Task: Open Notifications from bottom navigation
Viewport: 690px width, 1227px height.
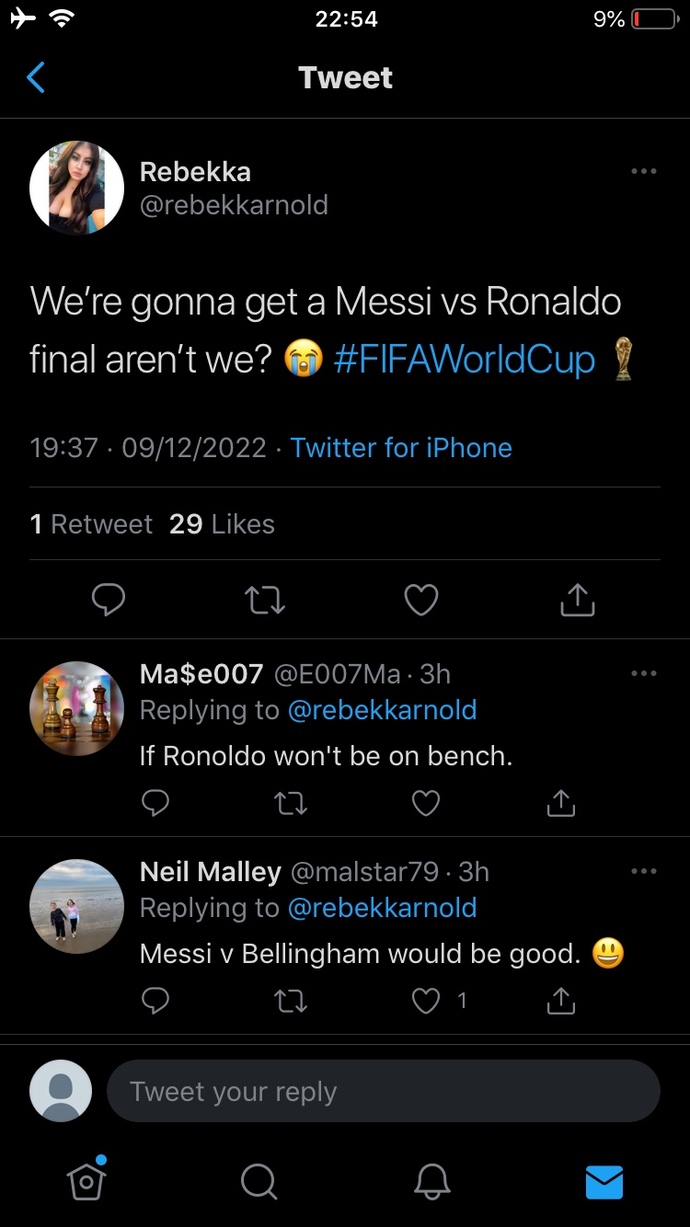Action: 432,1181
